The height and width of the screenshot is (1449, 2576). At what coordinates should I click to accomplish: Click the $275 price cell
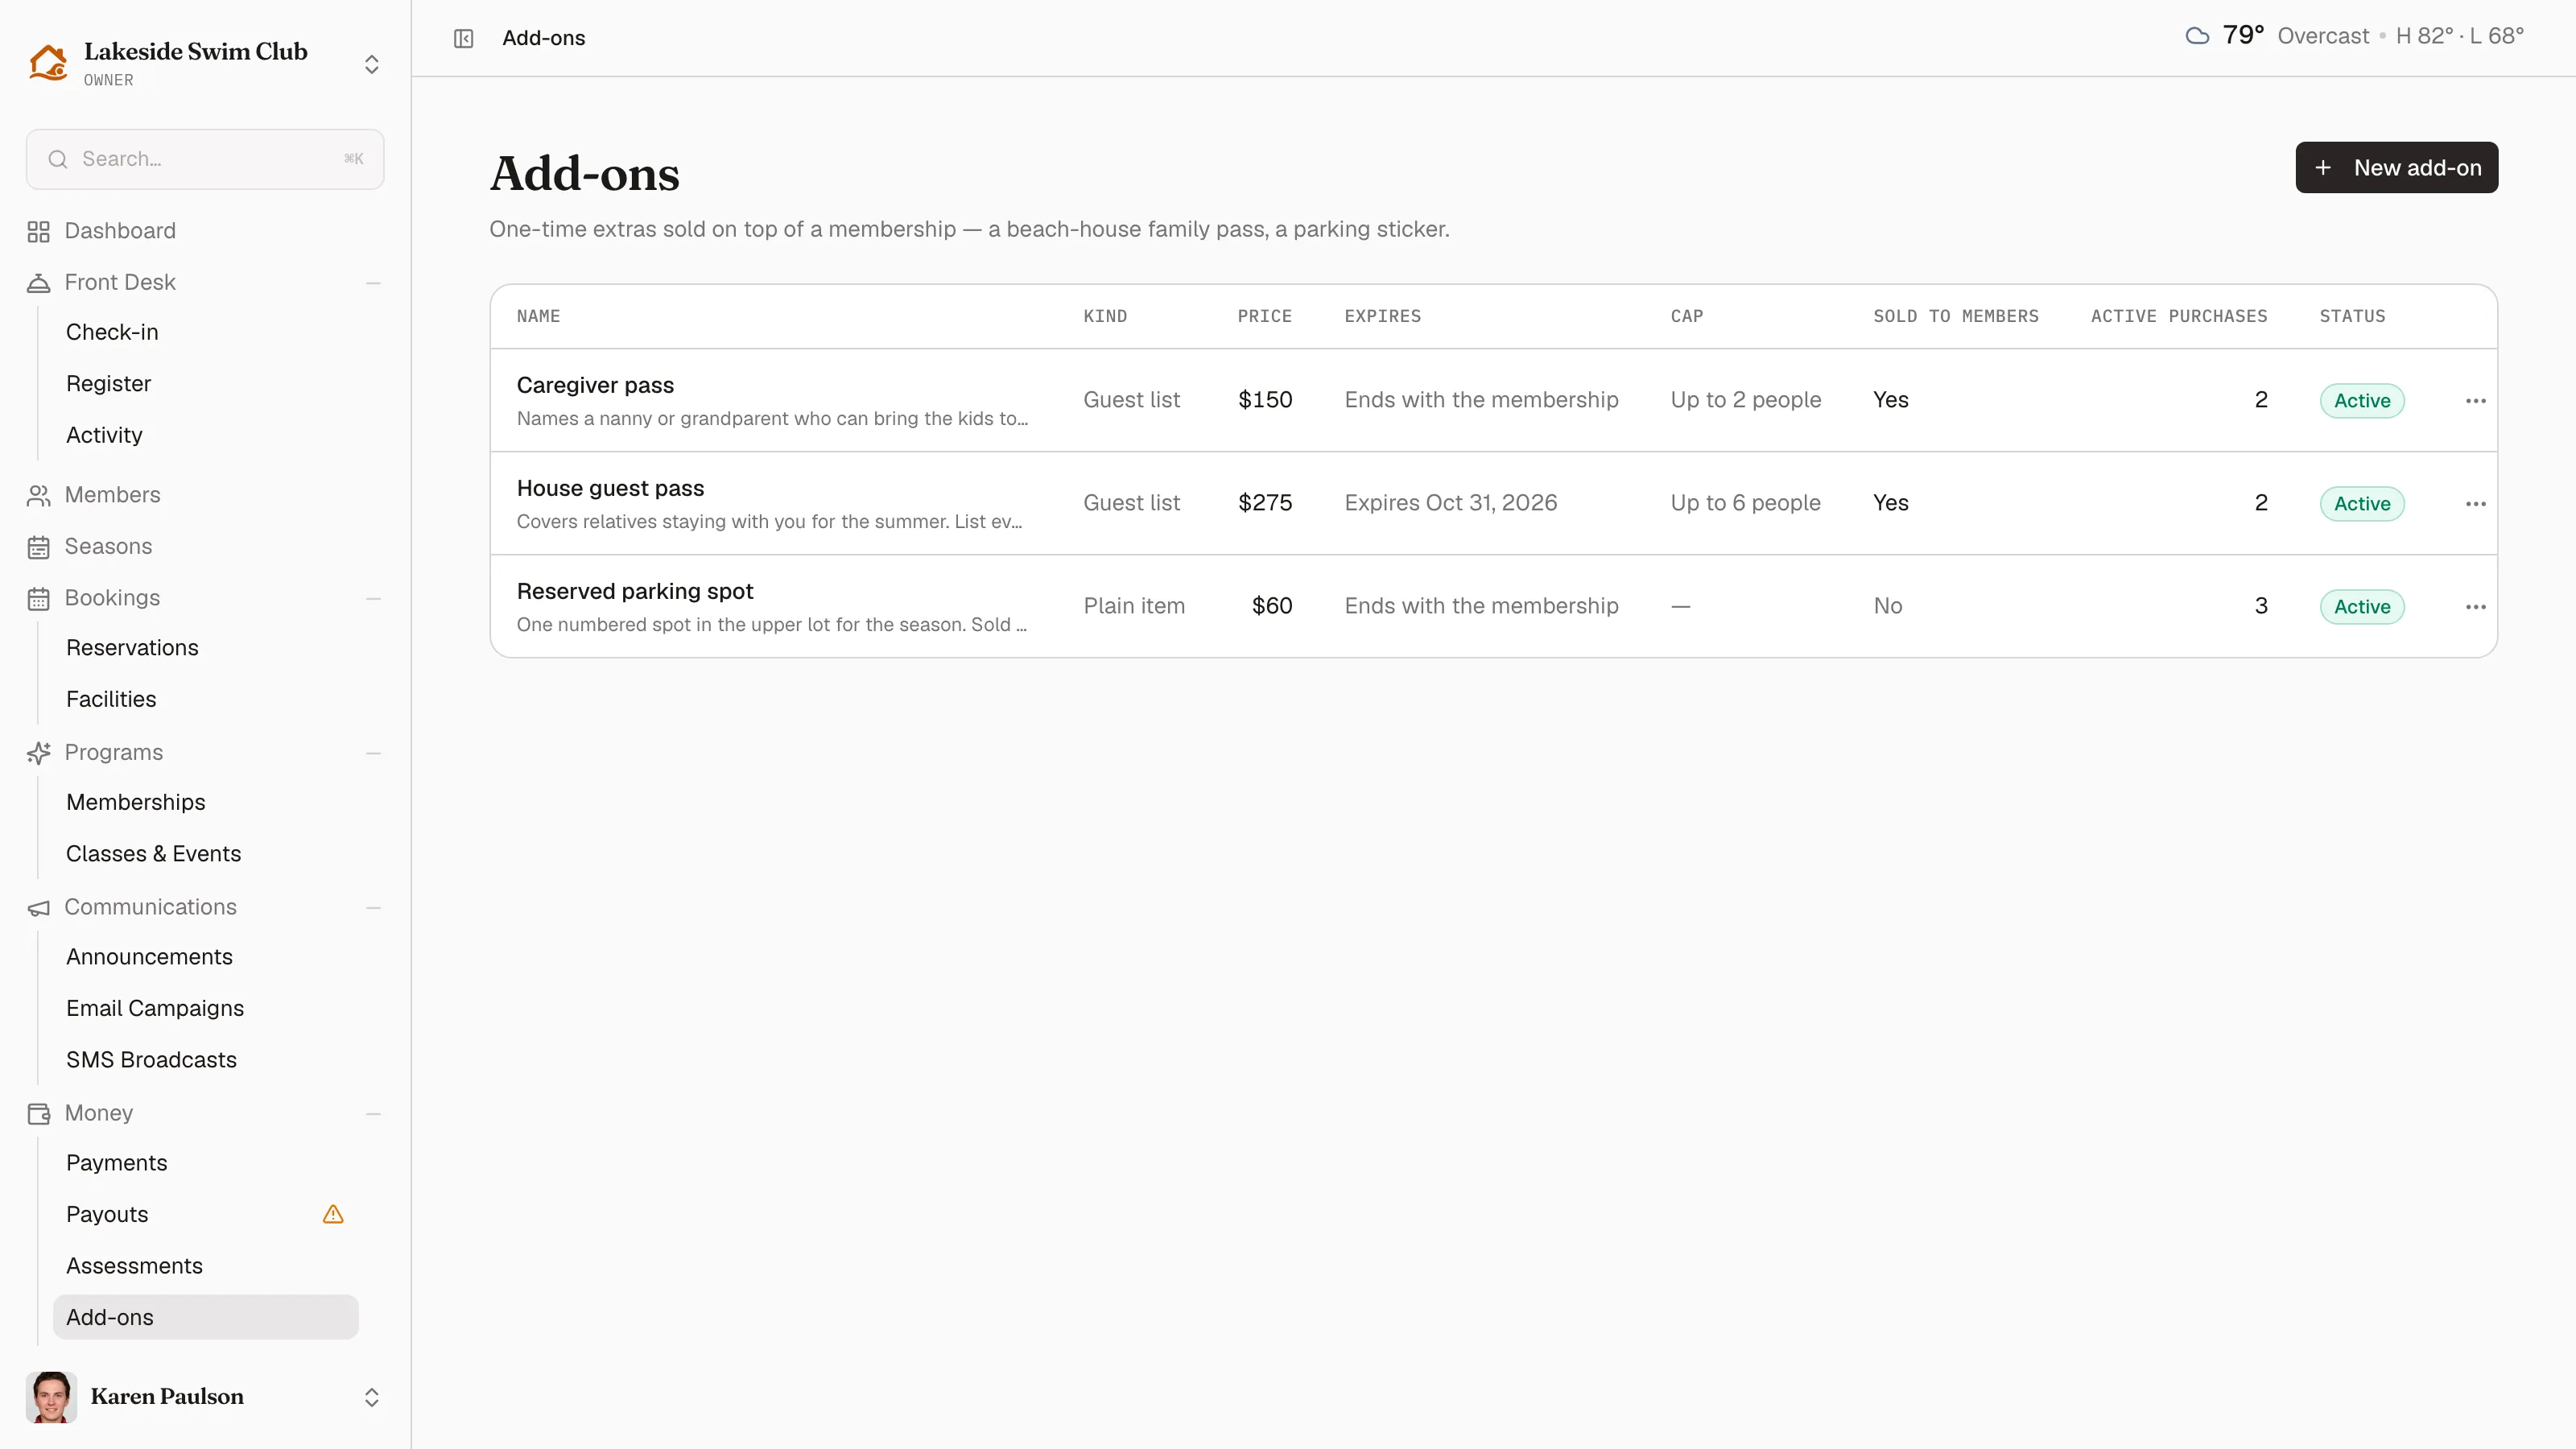pyautogui.click(x=1265, y=503)
